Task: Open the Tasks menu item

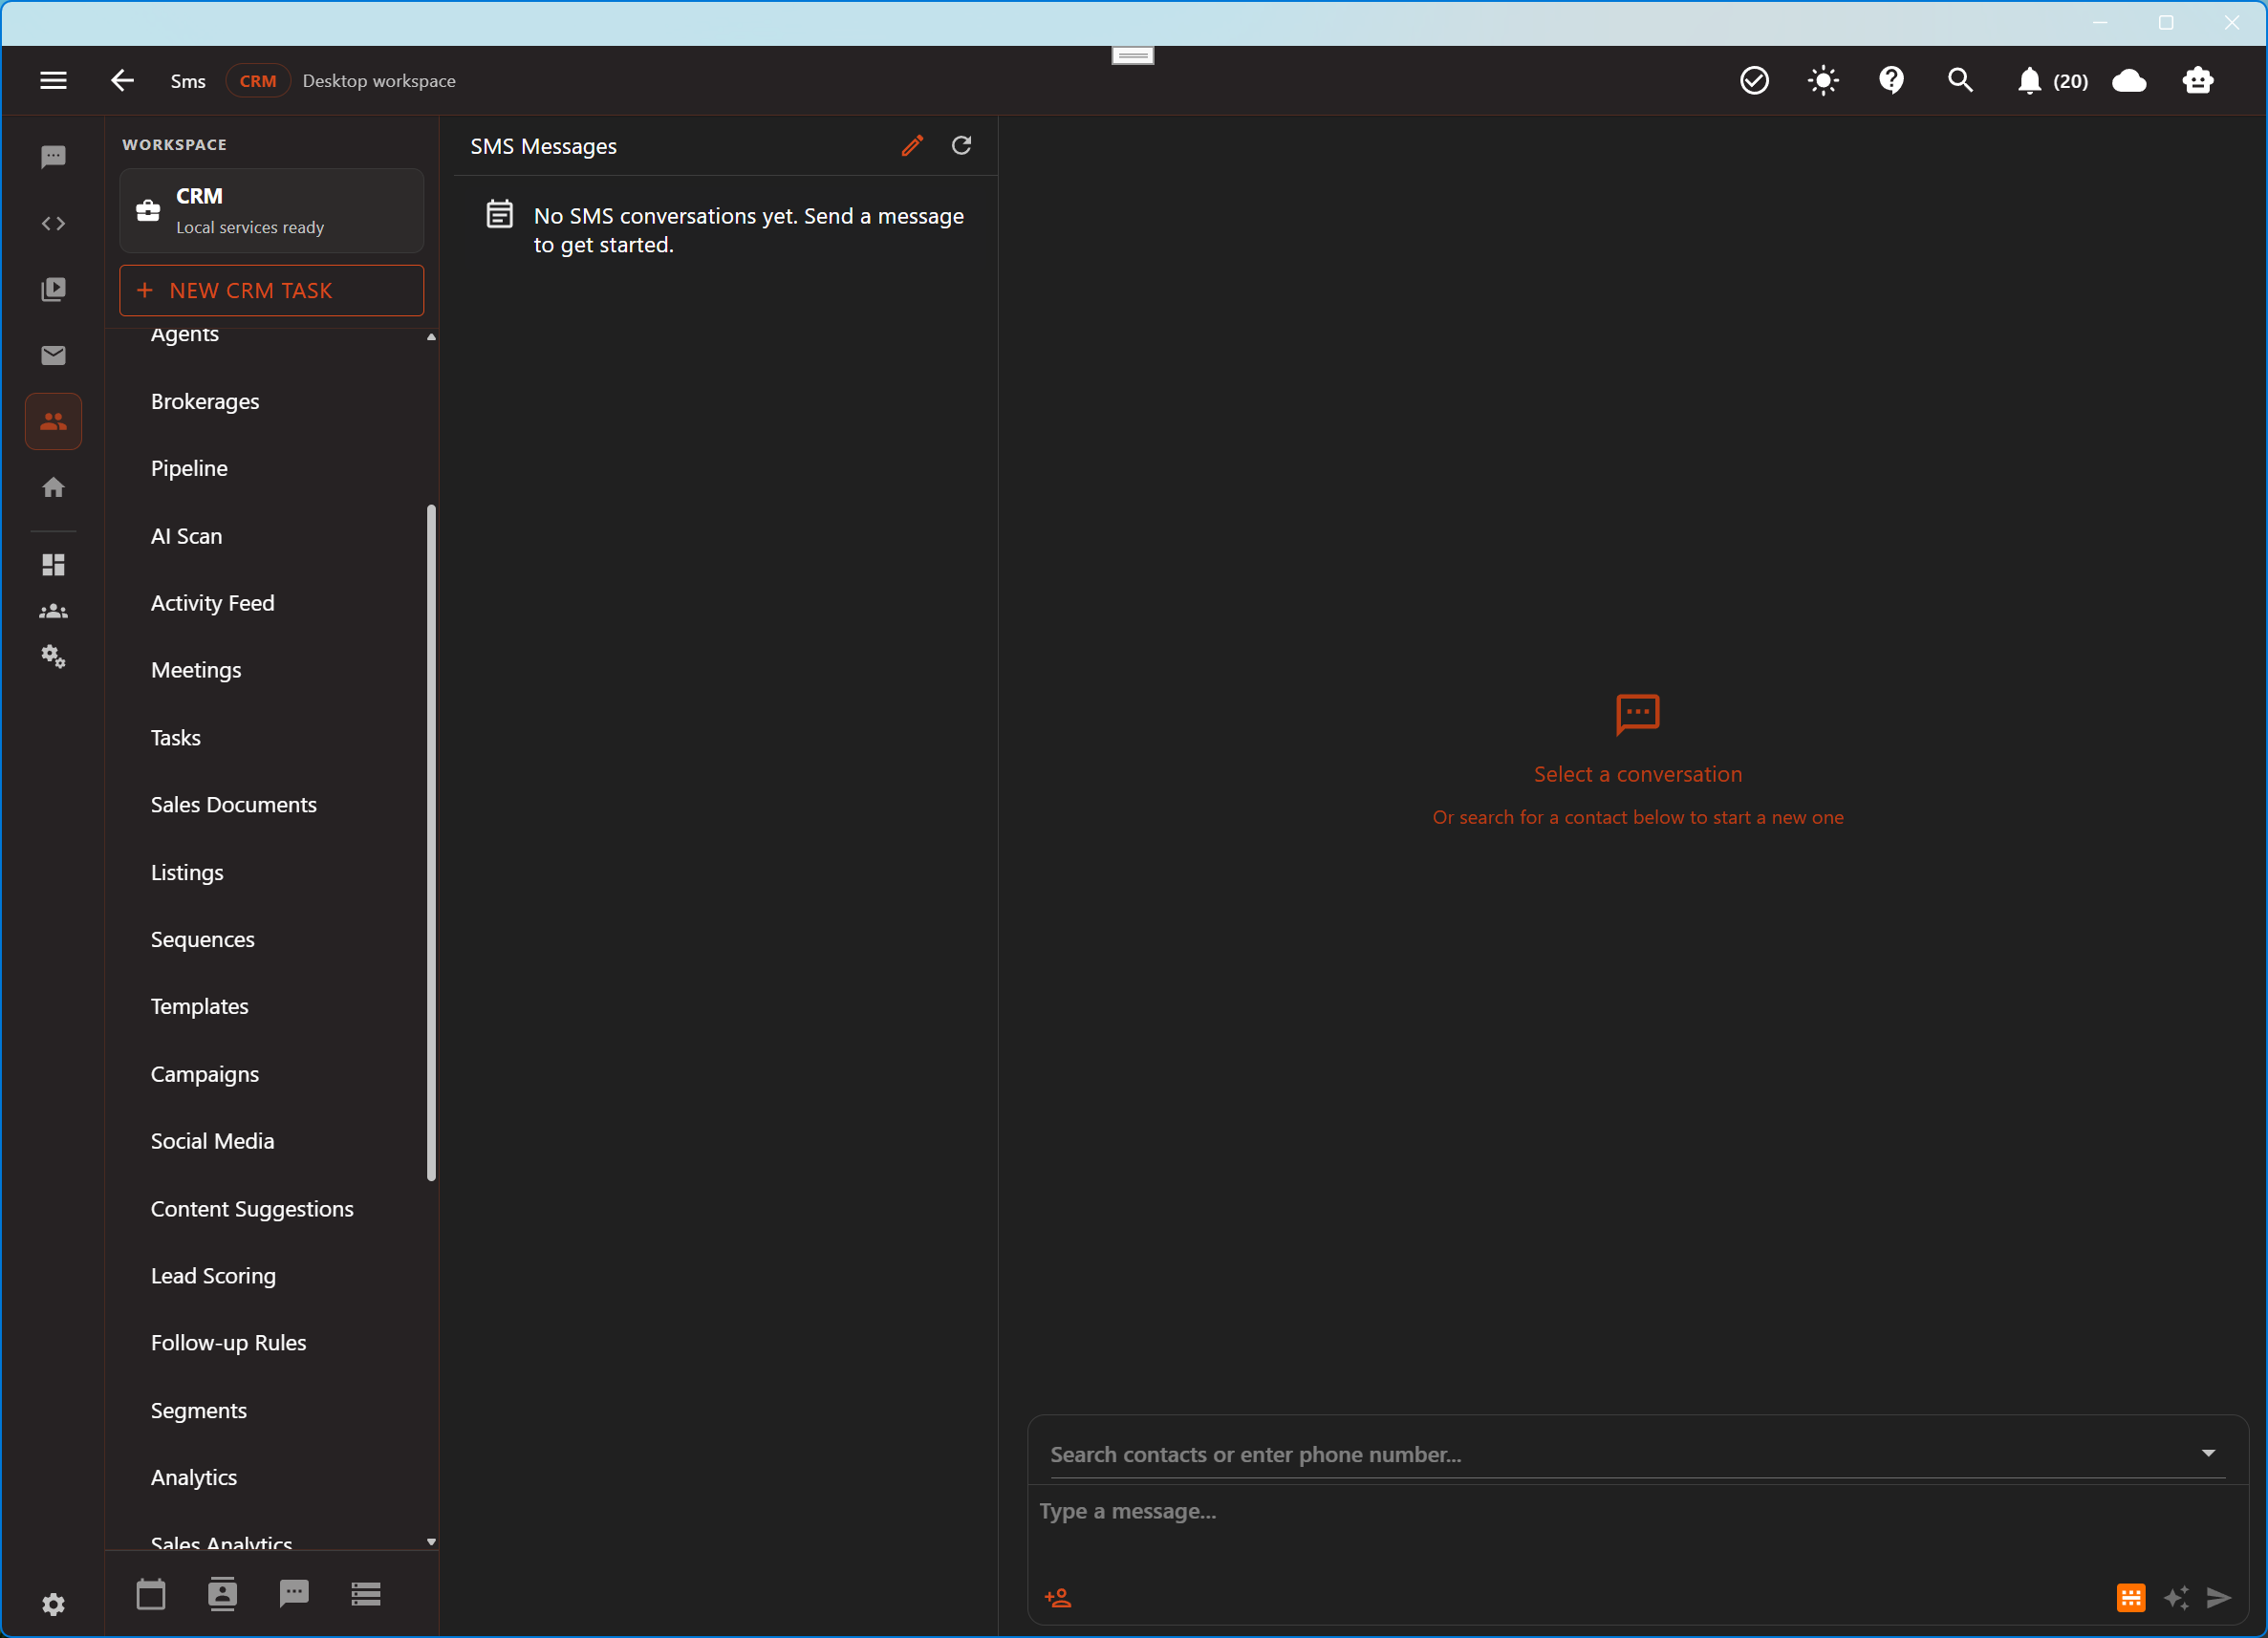Action: click(x=176, y=738)
